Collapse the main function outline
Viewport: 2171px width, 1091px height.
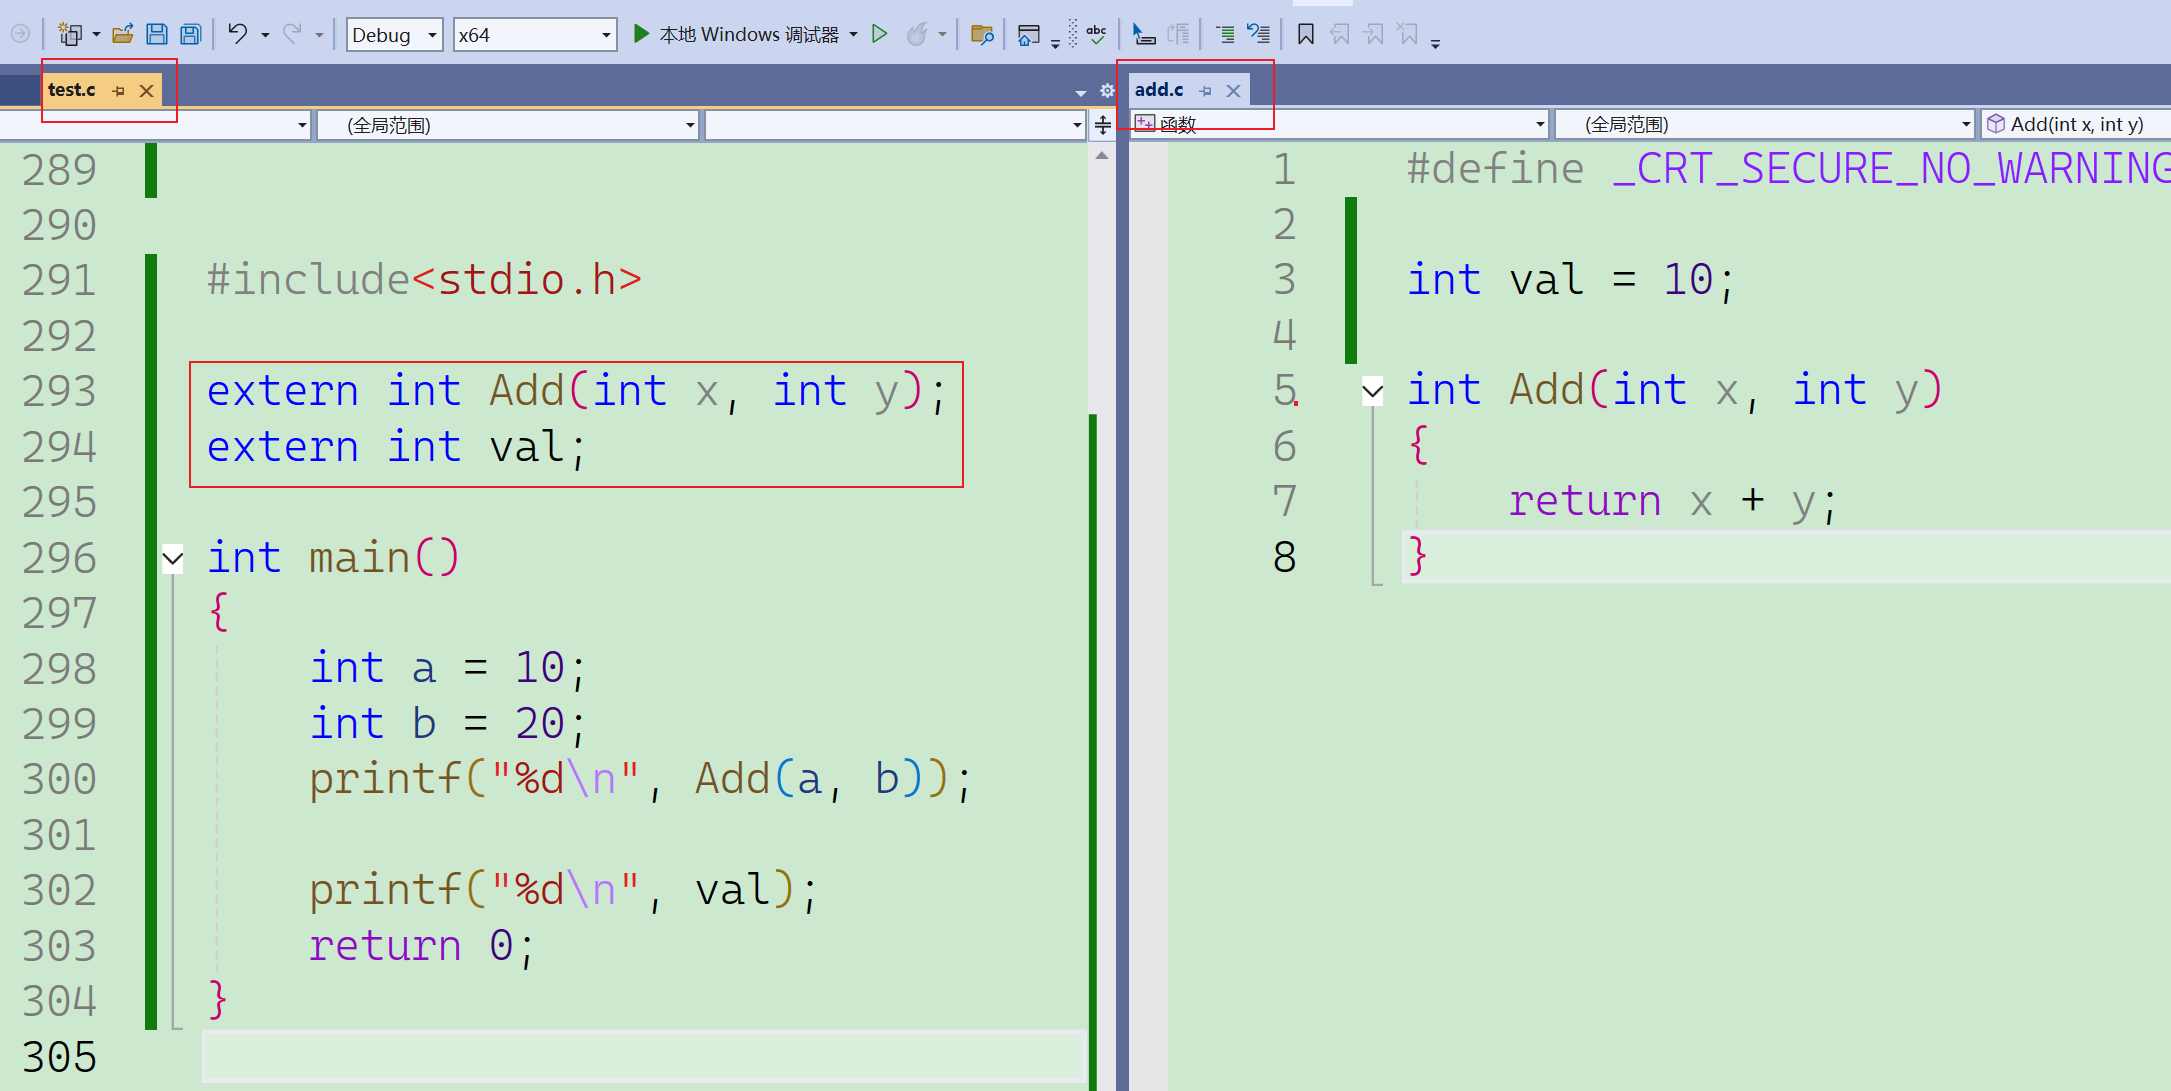tap(173, 558)
